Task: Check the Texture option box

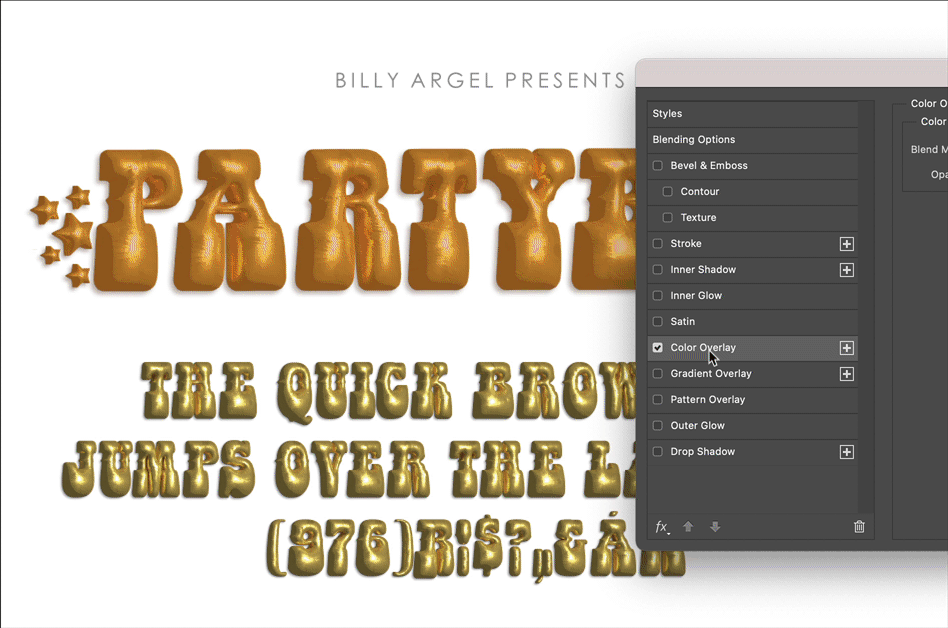Action: tap(667, 218)
